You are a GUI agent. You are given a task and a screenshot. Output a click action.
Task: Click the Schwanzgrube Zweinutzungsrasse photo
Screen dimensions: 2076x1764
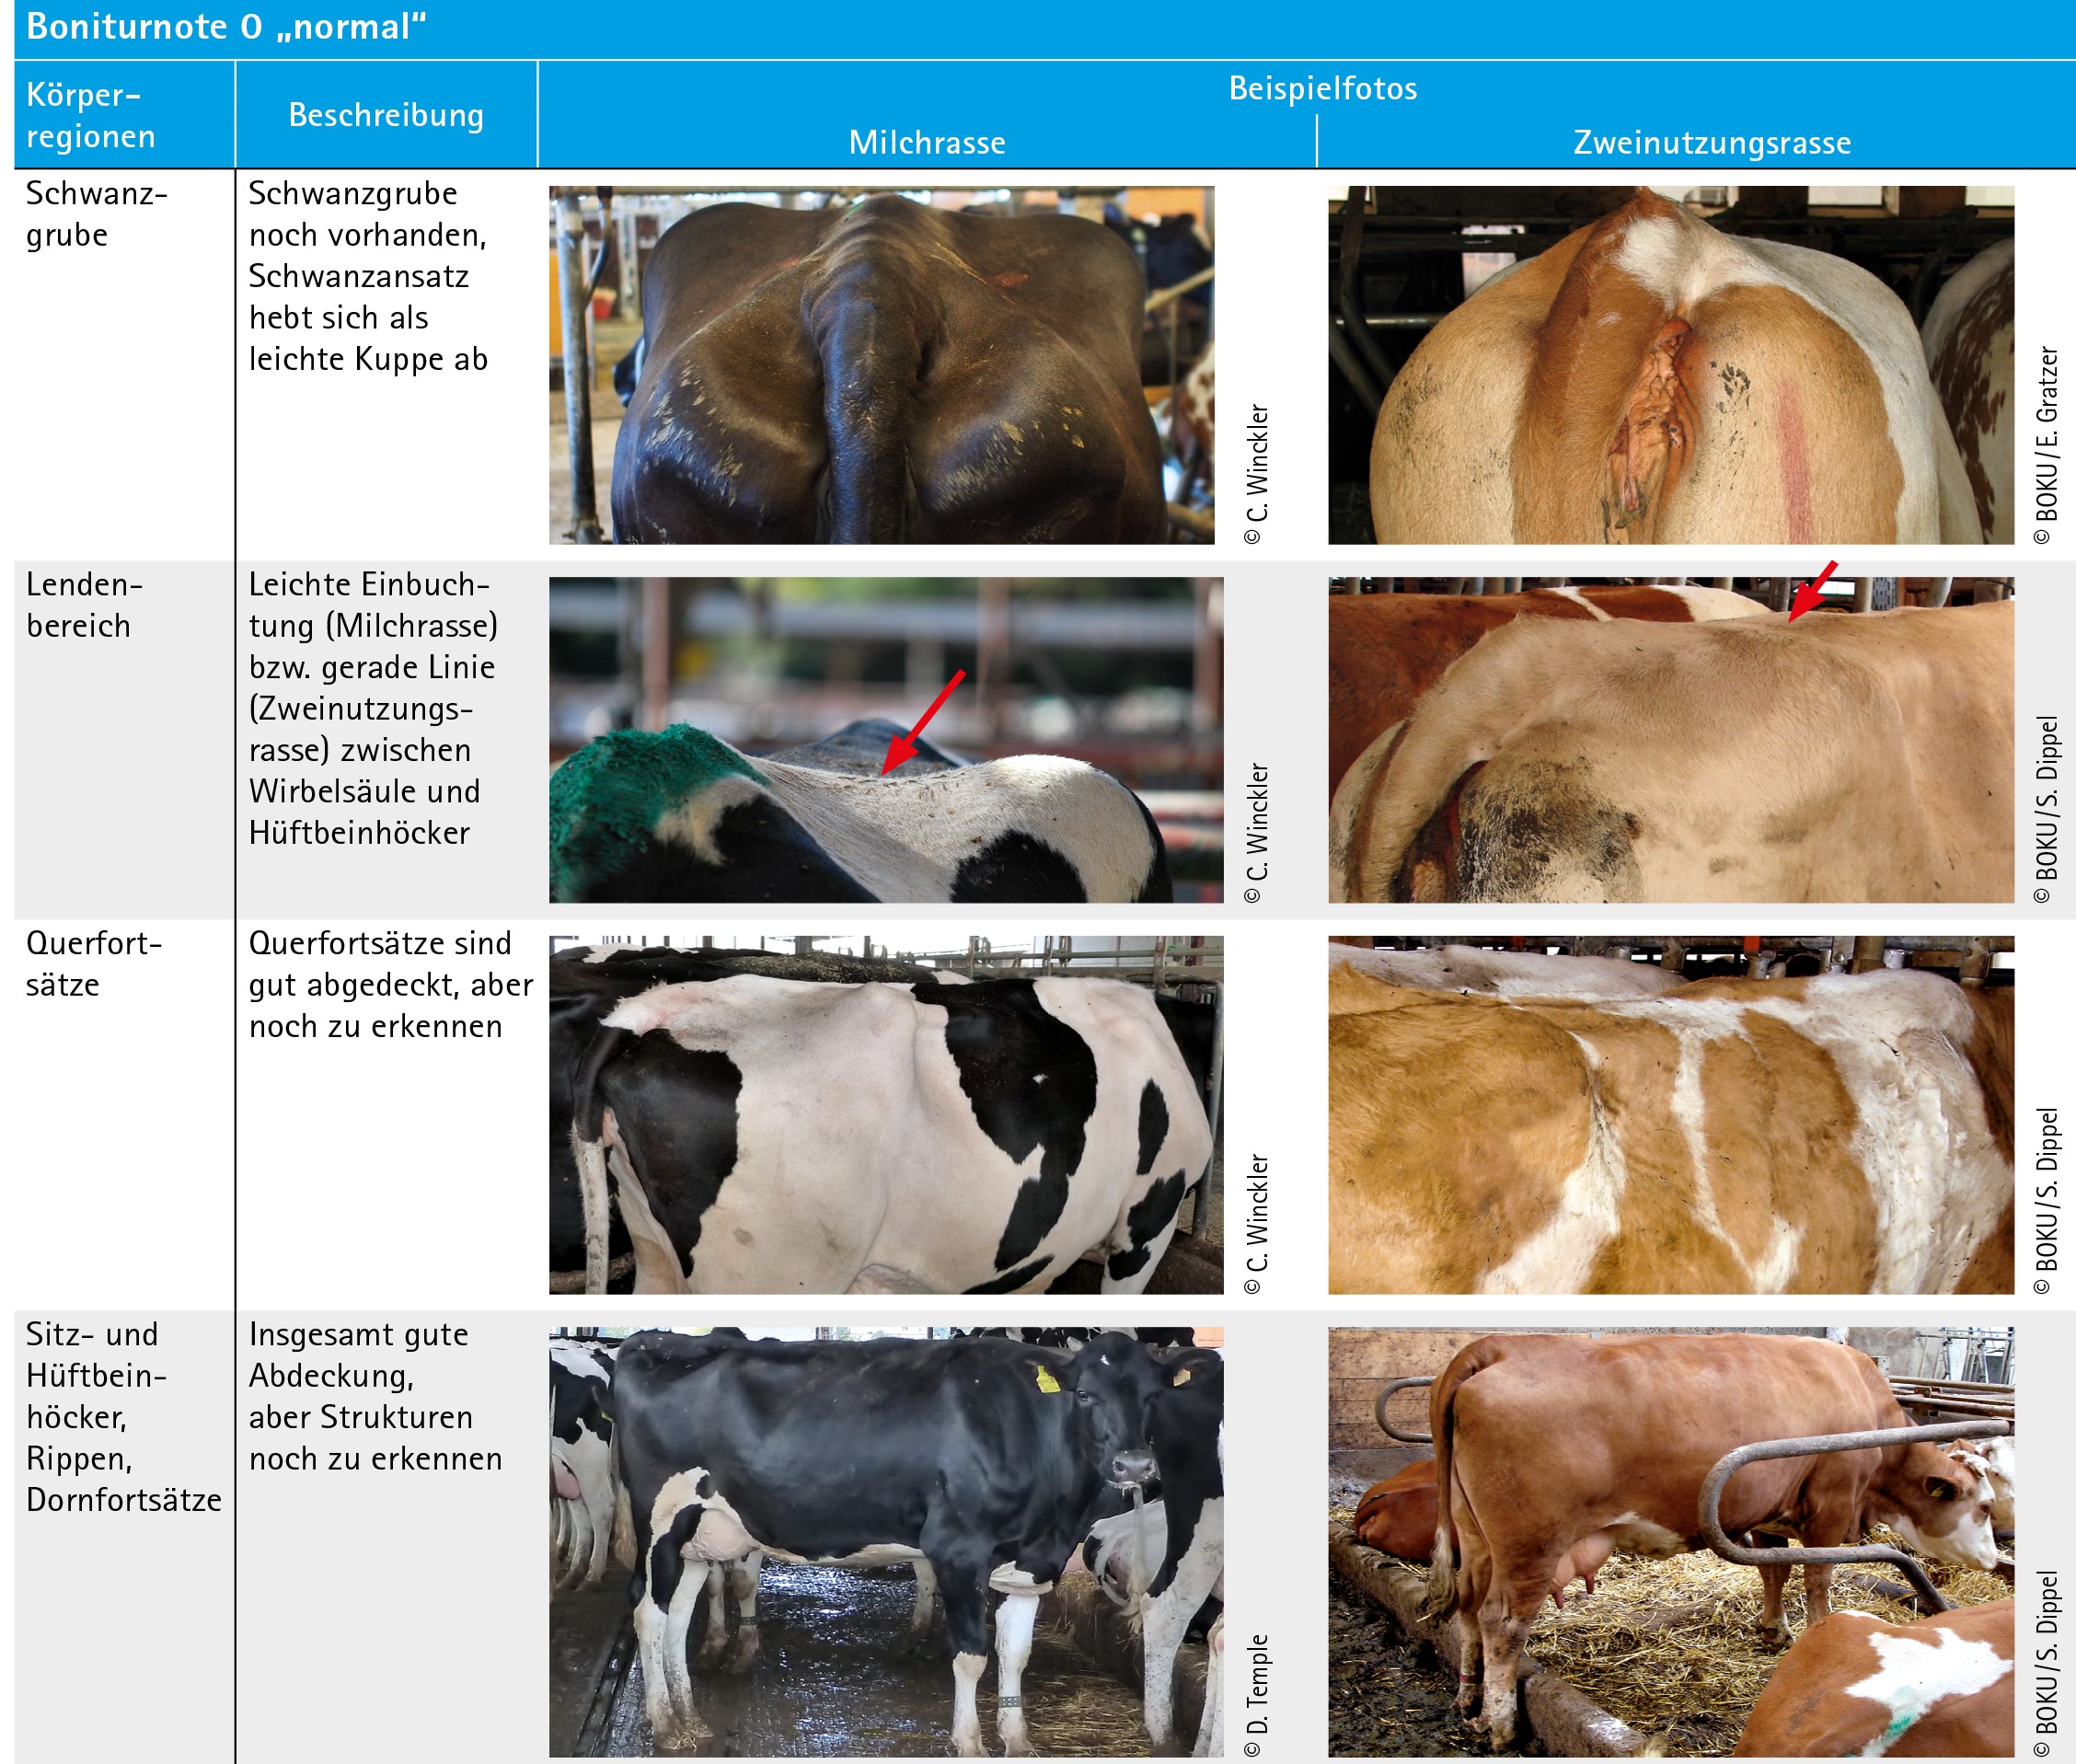point(1671,365)
